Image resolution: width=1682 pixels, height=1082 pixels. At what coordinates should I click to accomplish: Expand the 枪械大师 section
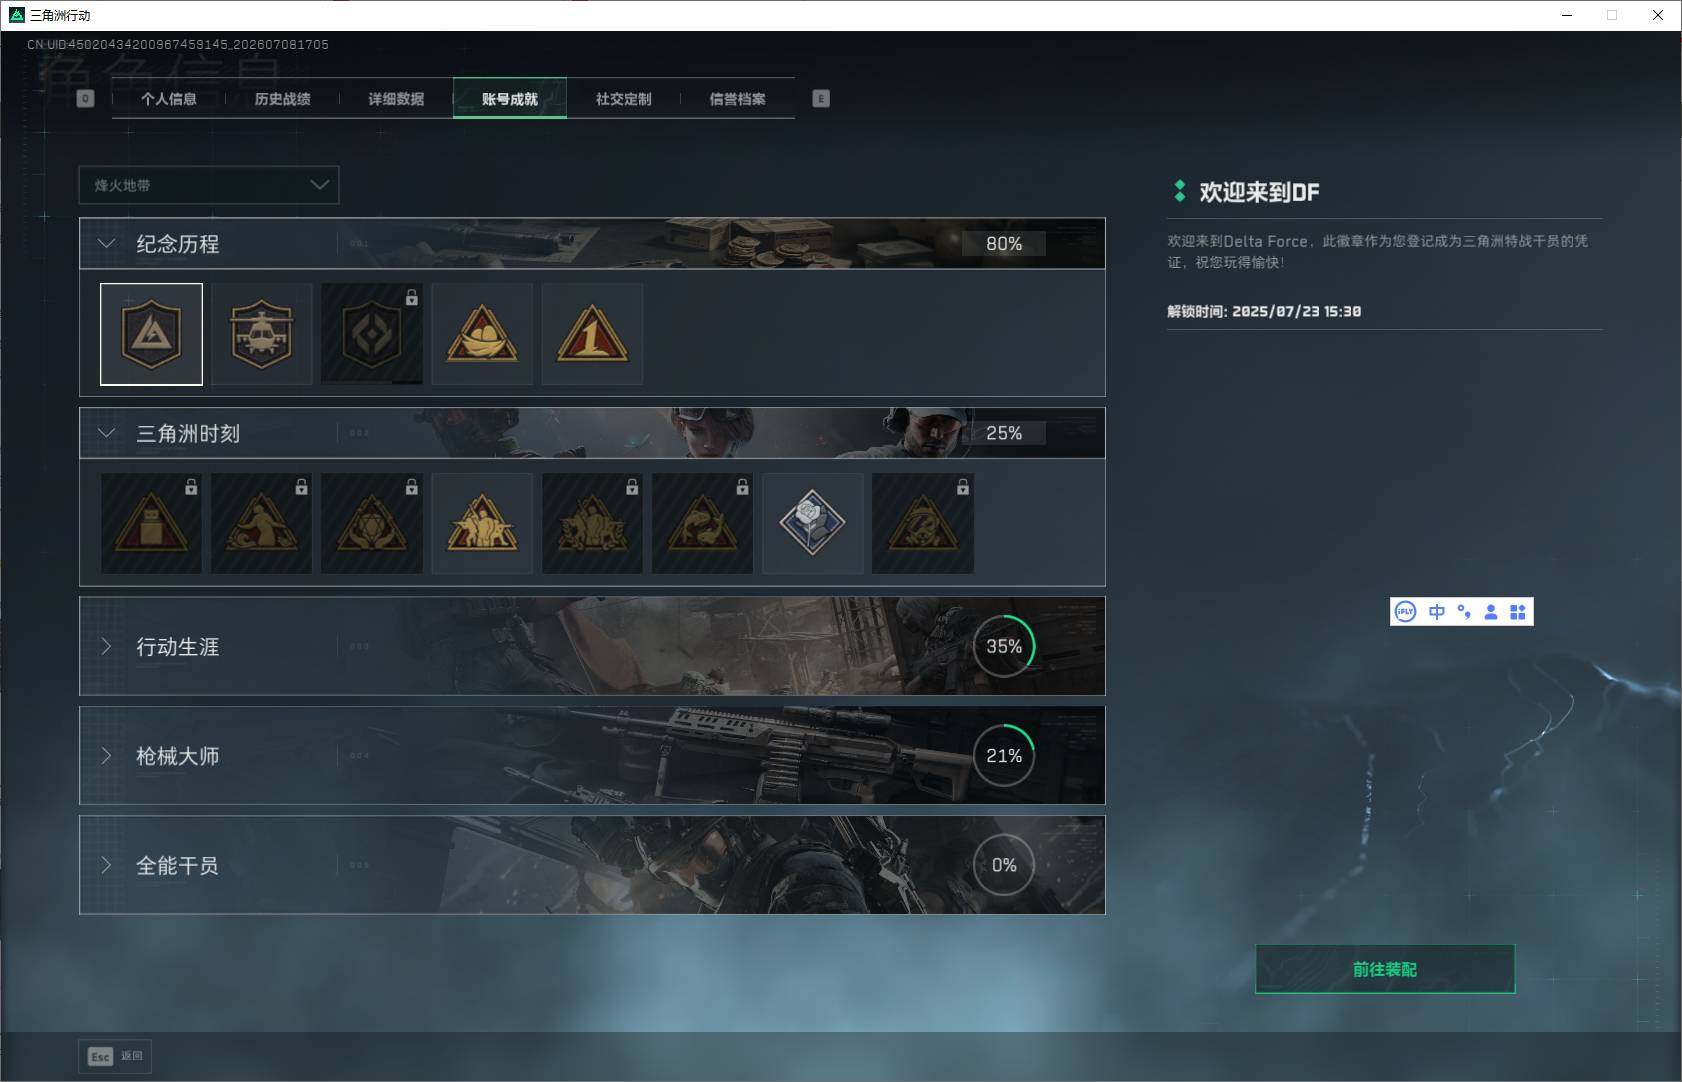(x=106, y=755)
